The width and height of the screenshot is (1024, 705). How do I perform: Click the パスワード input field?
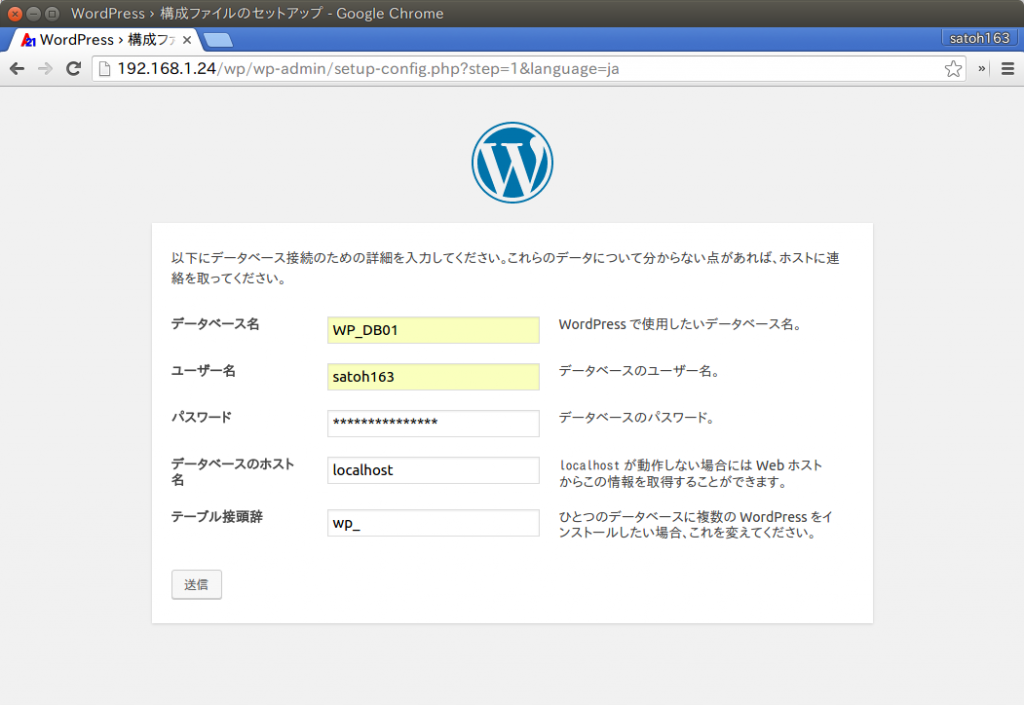tap(433, 423)
